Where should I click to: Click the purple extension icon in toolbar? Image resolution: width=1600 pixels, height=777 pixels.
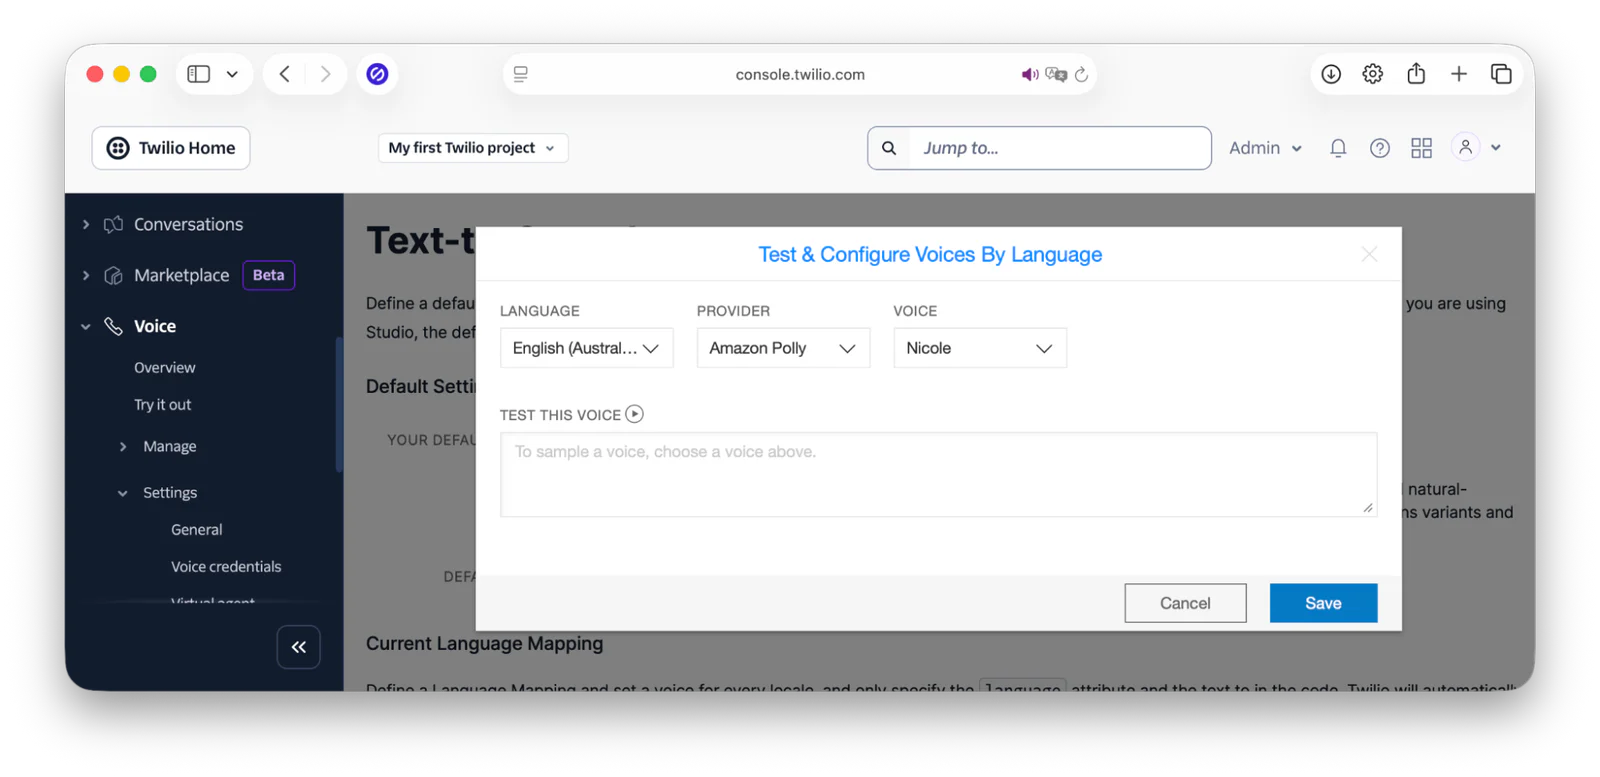tap(377, 74)
